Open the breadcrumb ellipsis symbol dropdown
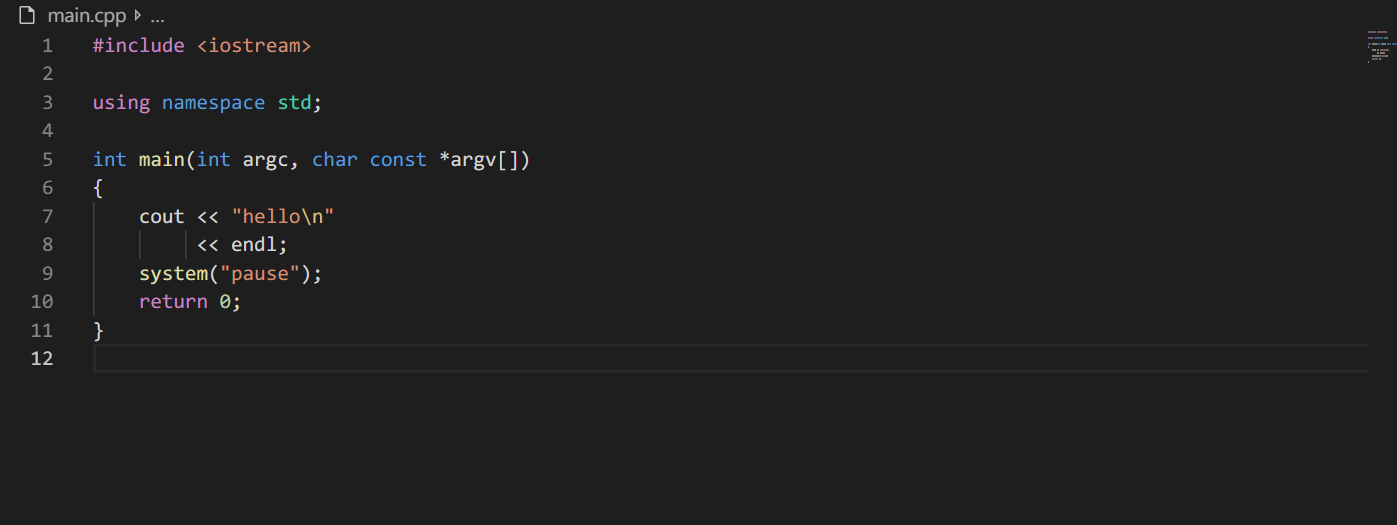 (x=157, y=16)
